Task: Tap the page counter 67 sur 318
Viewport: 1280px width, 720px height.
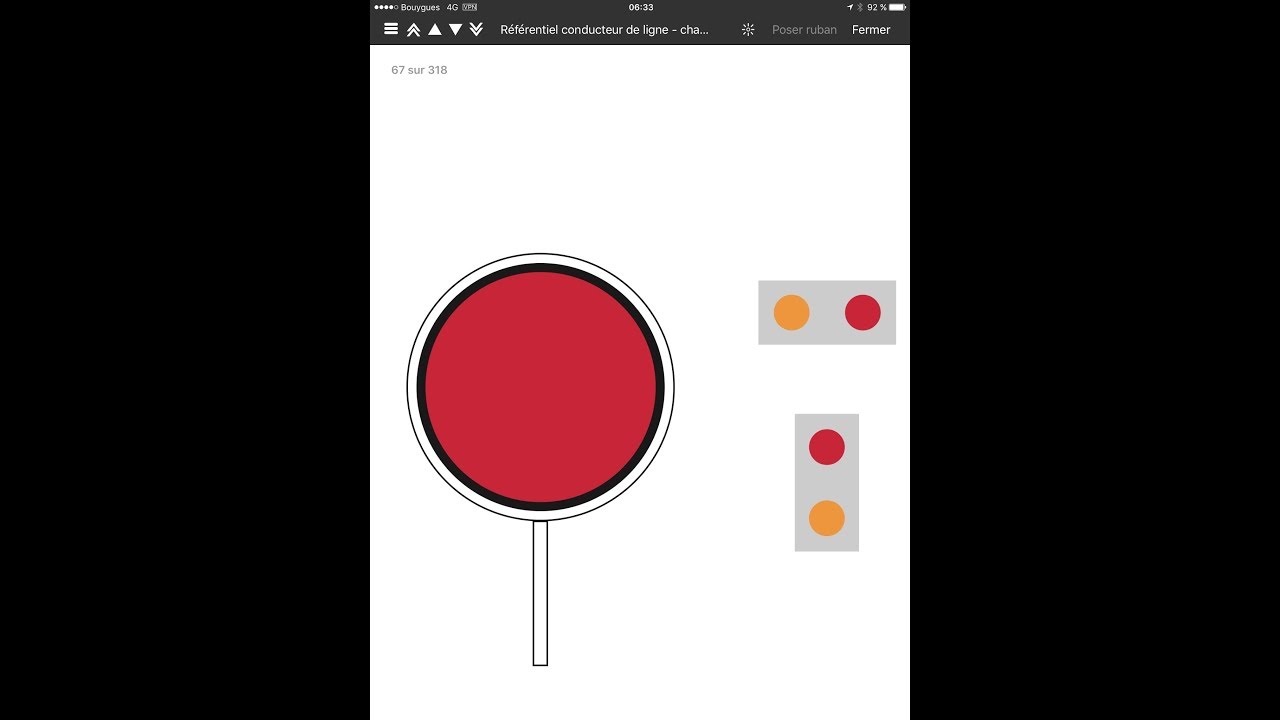Action: [x=419, y=70]
